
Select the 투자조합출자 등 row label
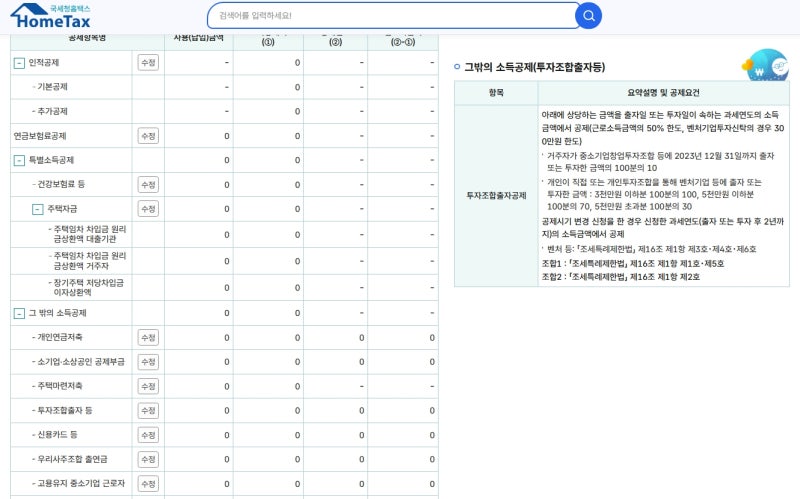(65, 410)
